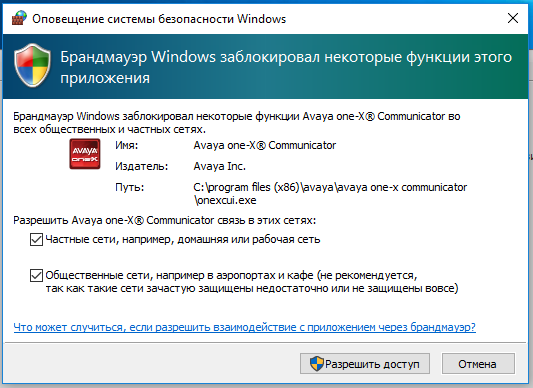Click the title "Оповещение системы безопасности Windows"
The height and width of the screenshot is (388, 533).
point(159,19)
